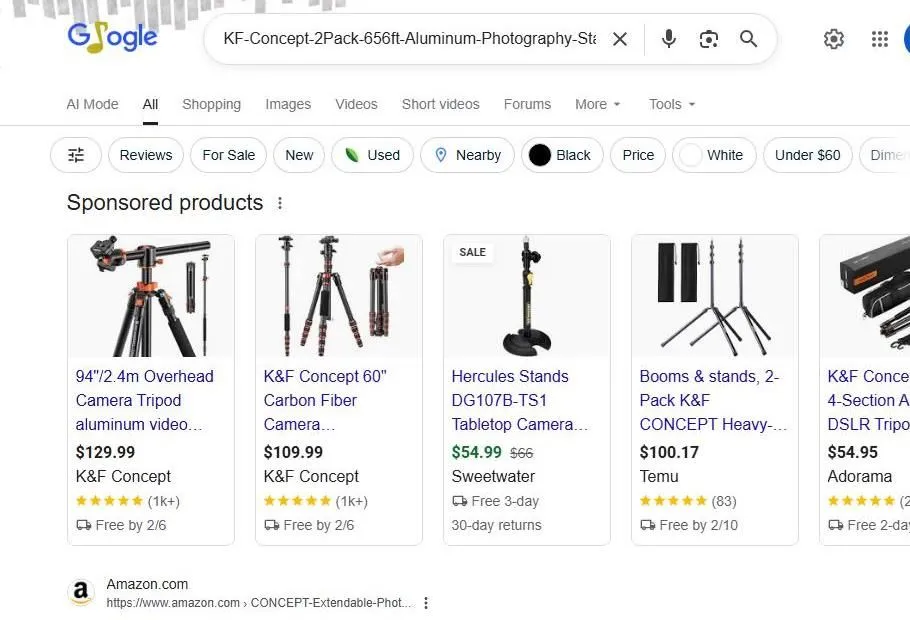The image size is (910, 620).
Task: Open Google Lens image search
Action: (x=708, y=39)
